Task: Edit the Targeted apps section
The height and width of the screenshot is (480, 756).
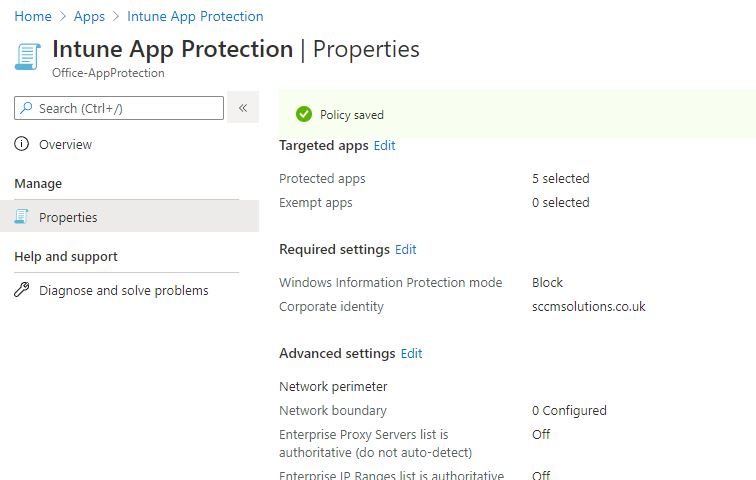Action: [384, 145]
